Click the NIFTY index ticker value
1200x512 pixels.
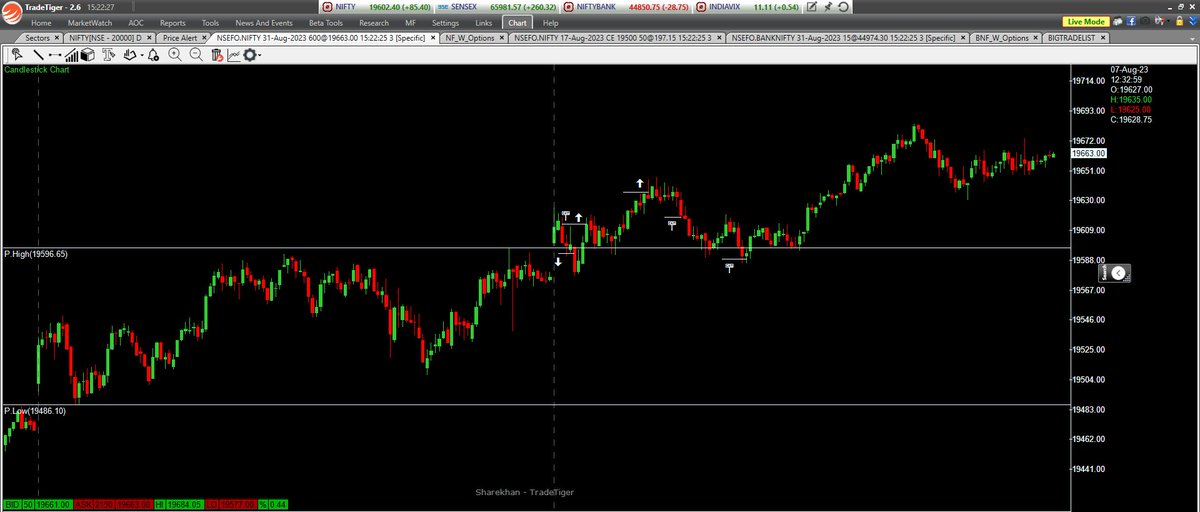point(402,6)
